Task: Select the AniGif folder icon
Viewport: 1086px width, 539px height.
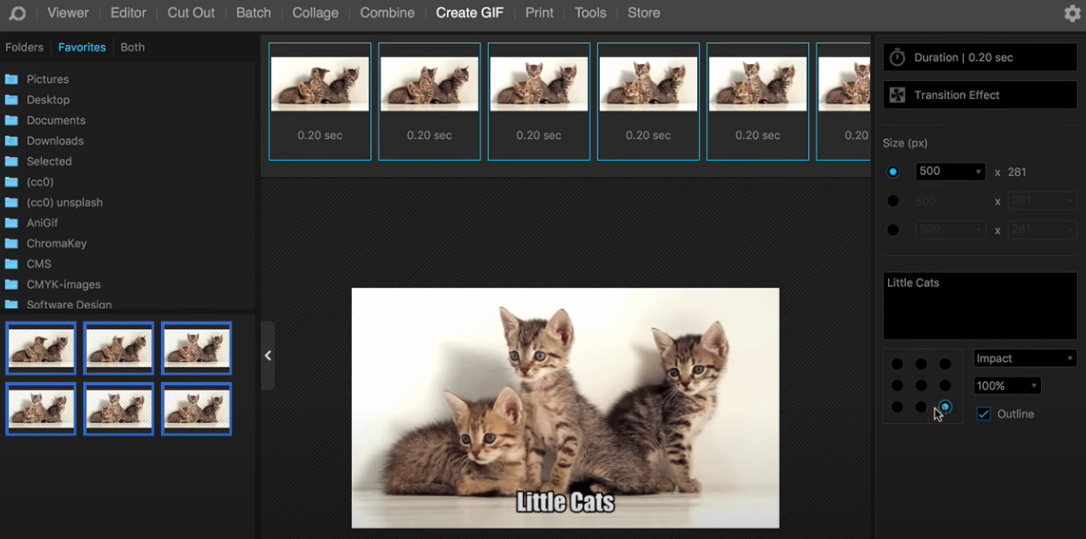Action: click(x=12, y=223)
